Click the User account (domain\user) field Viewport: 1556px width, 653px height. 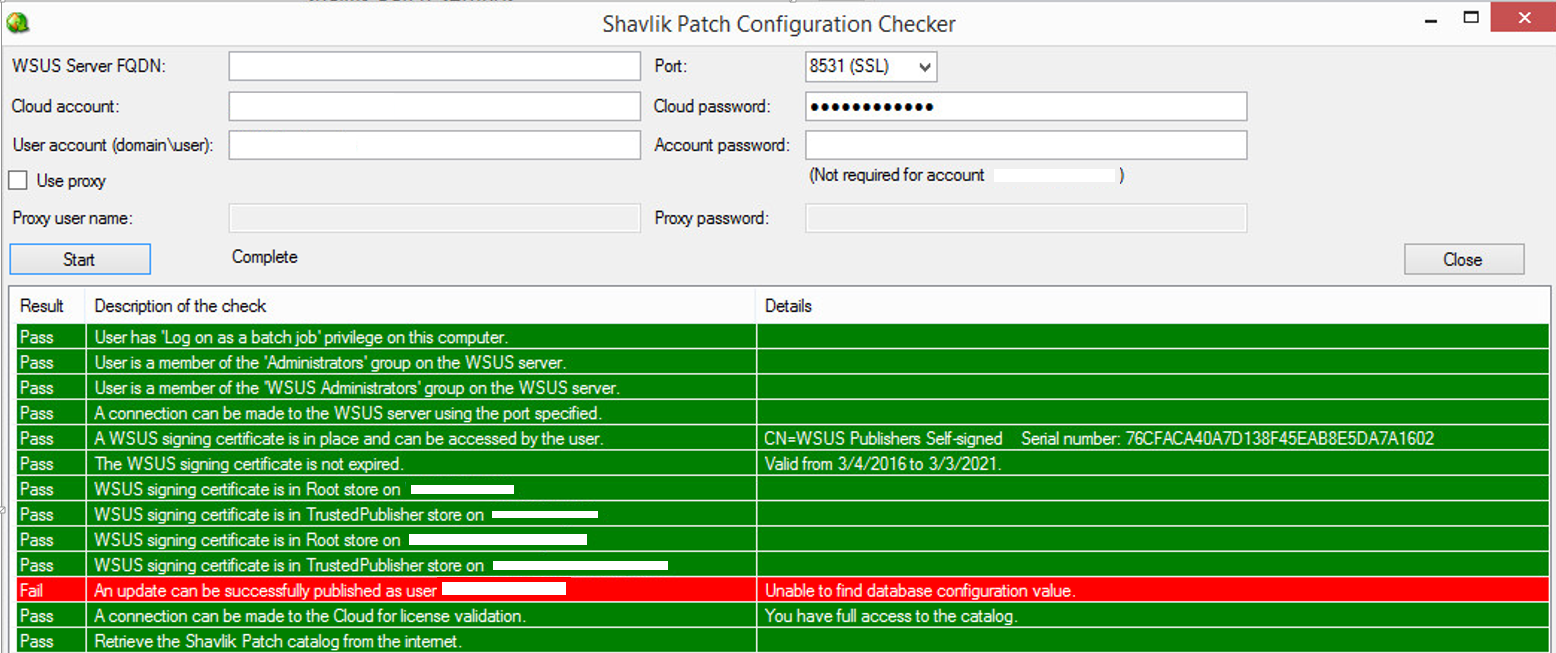tap(433, 144)
